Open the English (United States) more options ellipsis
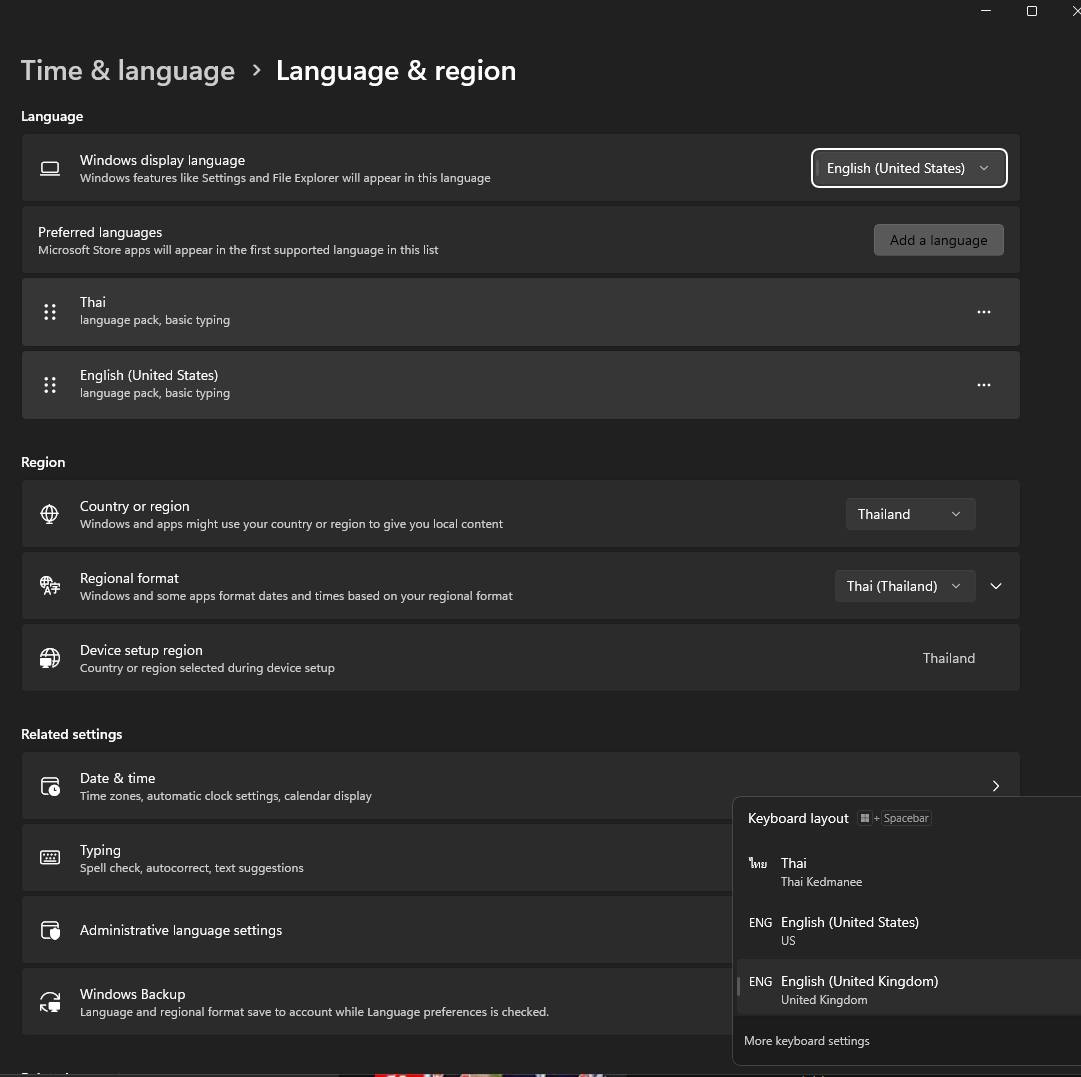The image size is (1081, 1077). coord(983,385)
